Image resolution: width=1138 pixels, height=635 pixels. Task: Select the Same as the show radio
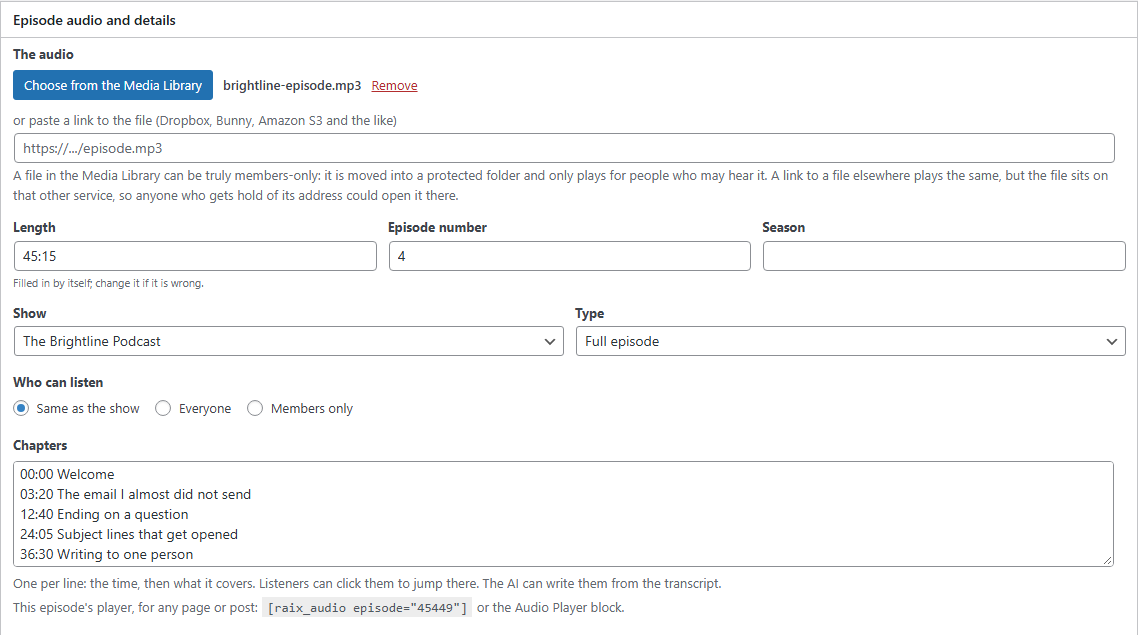click(21, 409)
